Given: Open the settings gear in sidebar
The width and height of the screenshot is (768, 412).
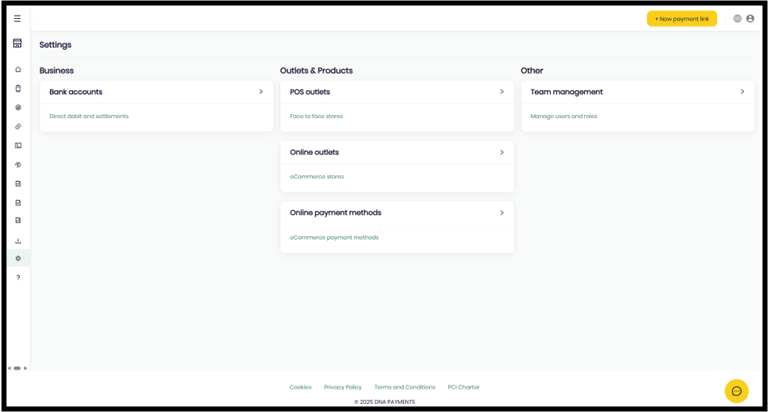Looking at the screenshot, I should click(18, 258).
